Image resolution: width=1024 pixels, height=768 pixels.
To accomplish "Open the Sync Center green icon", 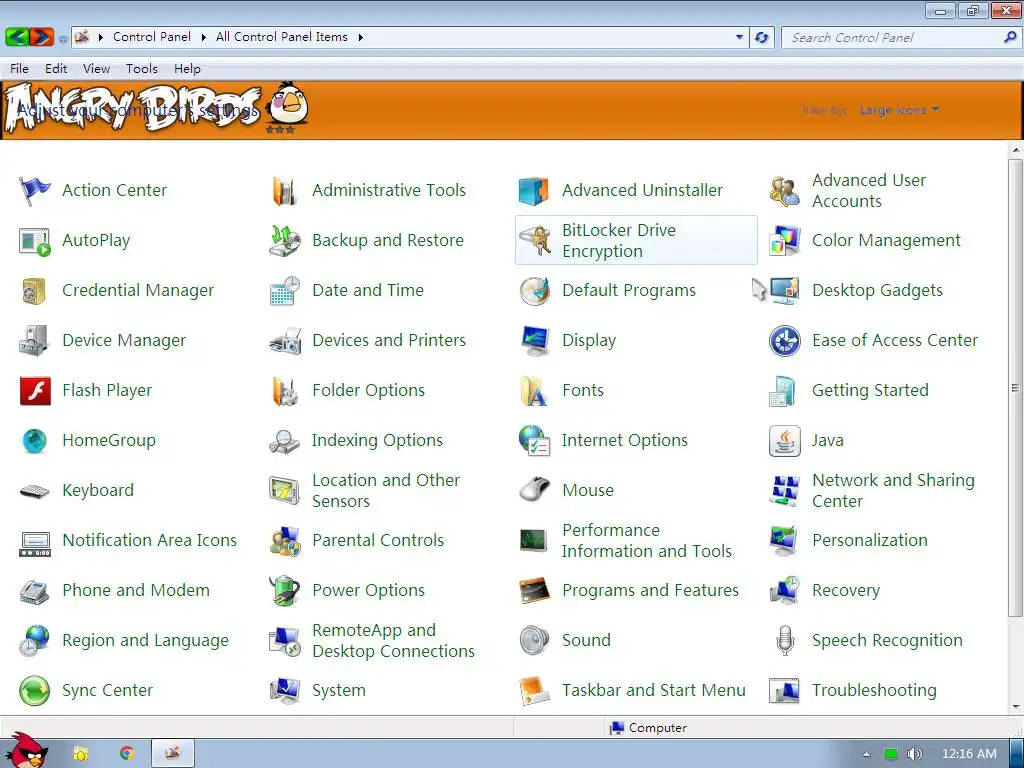I will tap(34, 690).
